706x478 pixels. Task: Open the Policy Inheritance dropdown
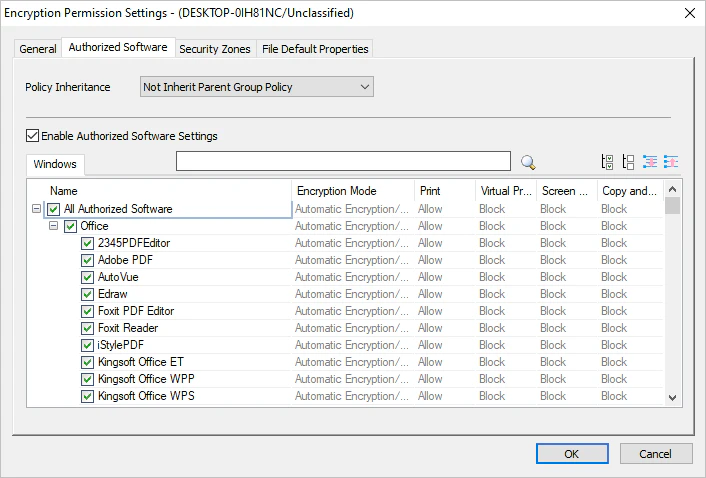pos(257,87)
